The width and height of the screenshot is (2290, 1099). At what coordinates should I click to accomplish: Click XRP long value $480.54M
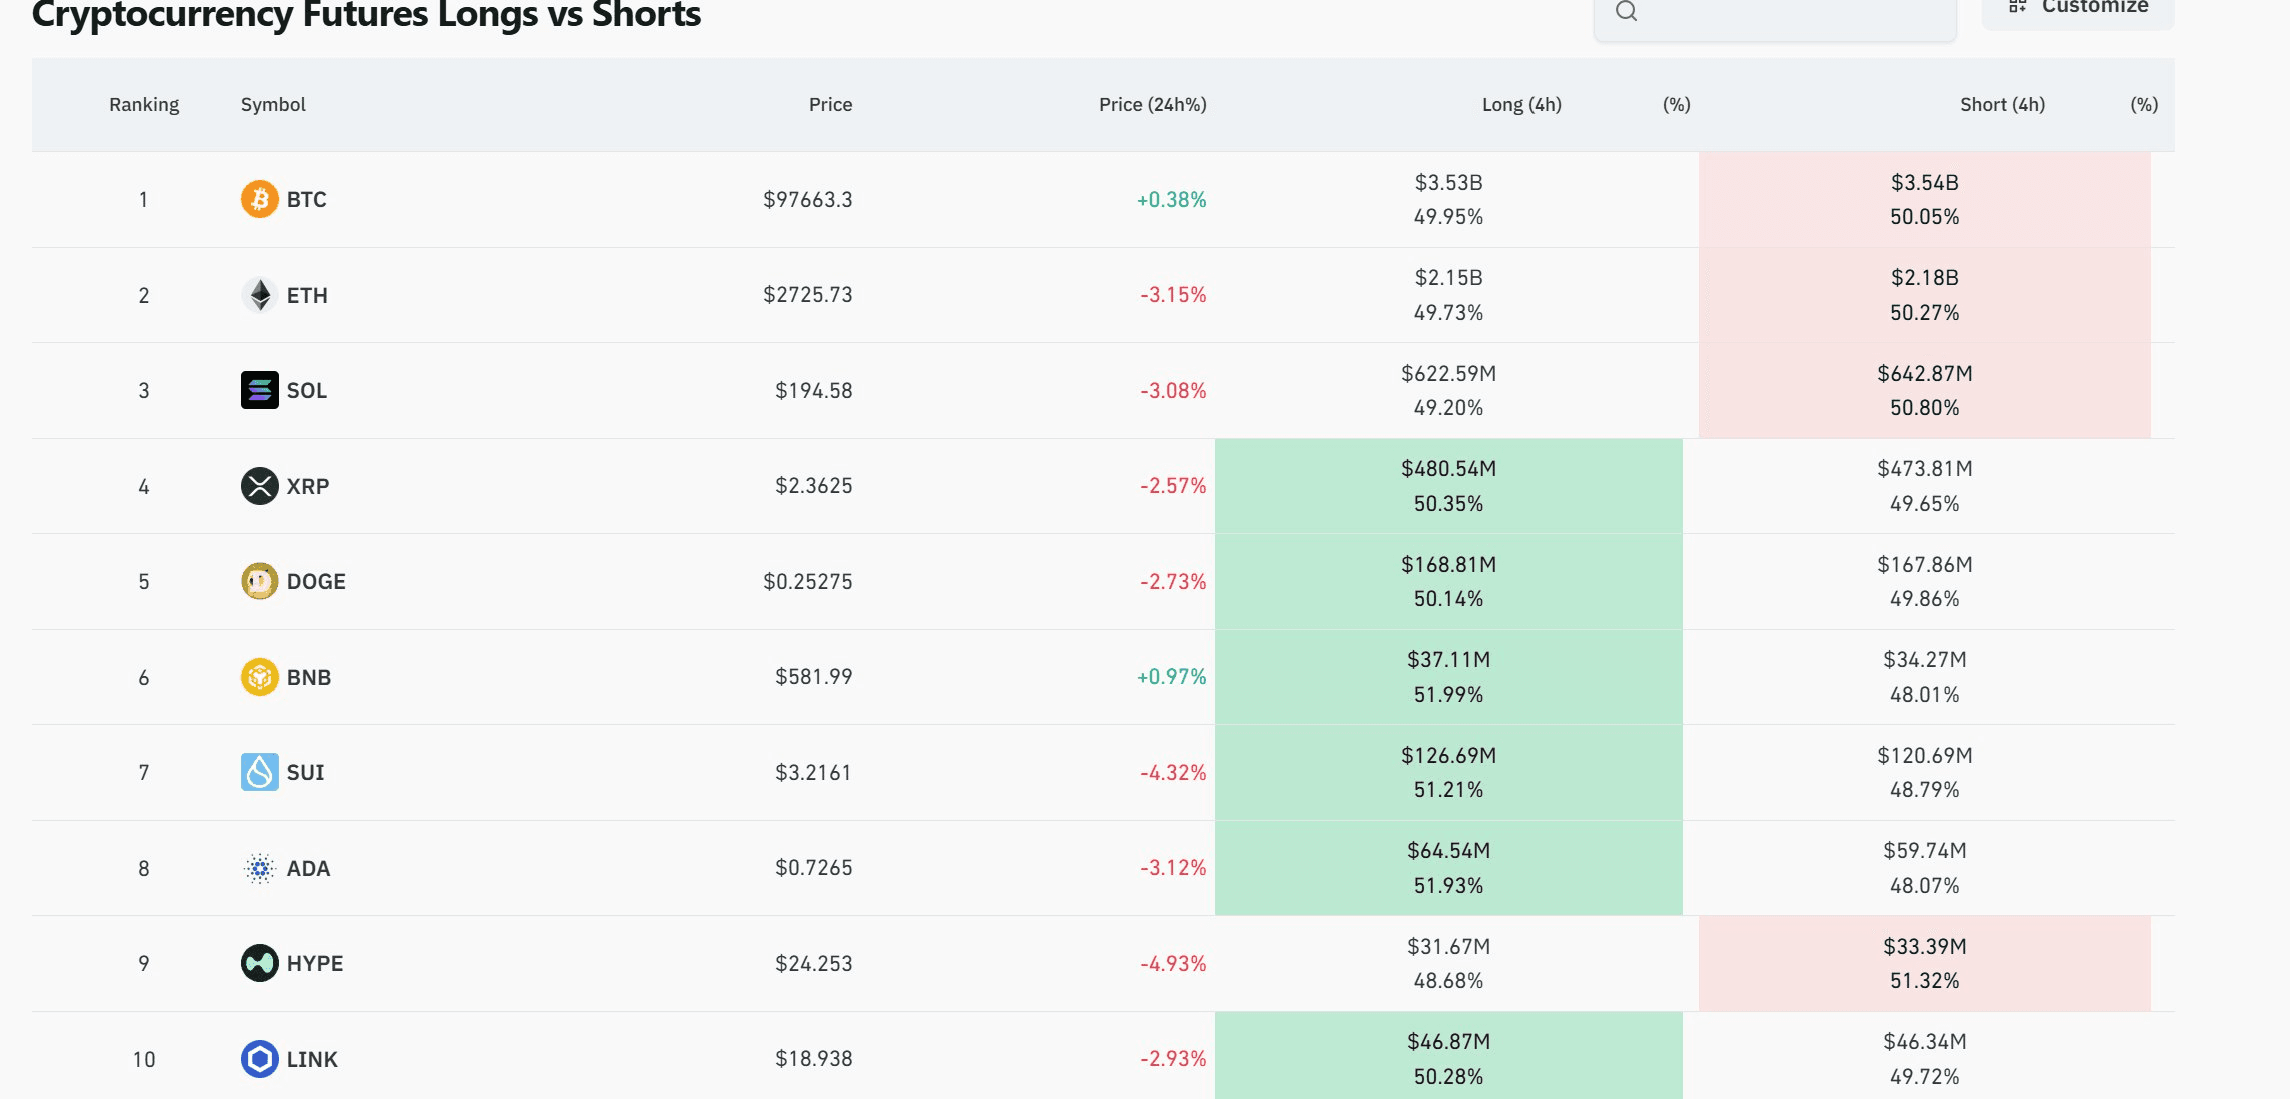pyautogui.click(x=1449, y=468)
